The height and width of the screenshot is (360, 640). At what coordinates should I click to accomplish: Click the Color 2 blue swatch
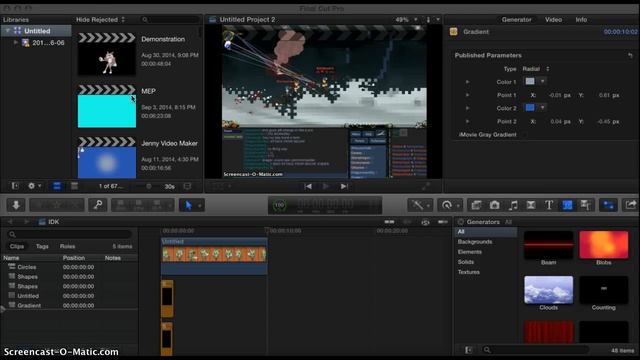tap(530, 108)
